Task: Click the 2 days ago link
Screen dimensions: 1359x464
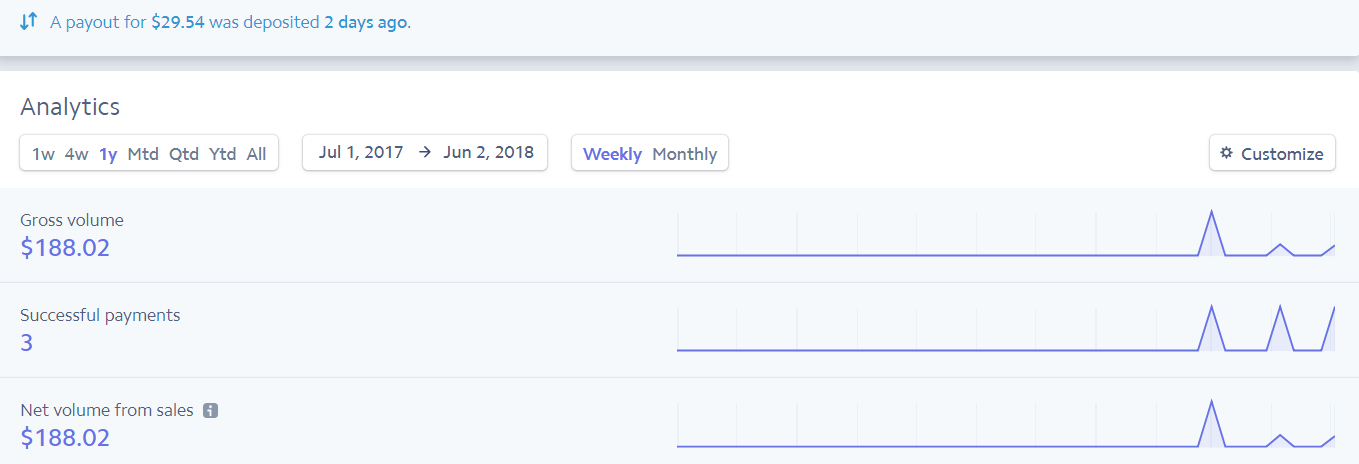Action: point(365,22)
